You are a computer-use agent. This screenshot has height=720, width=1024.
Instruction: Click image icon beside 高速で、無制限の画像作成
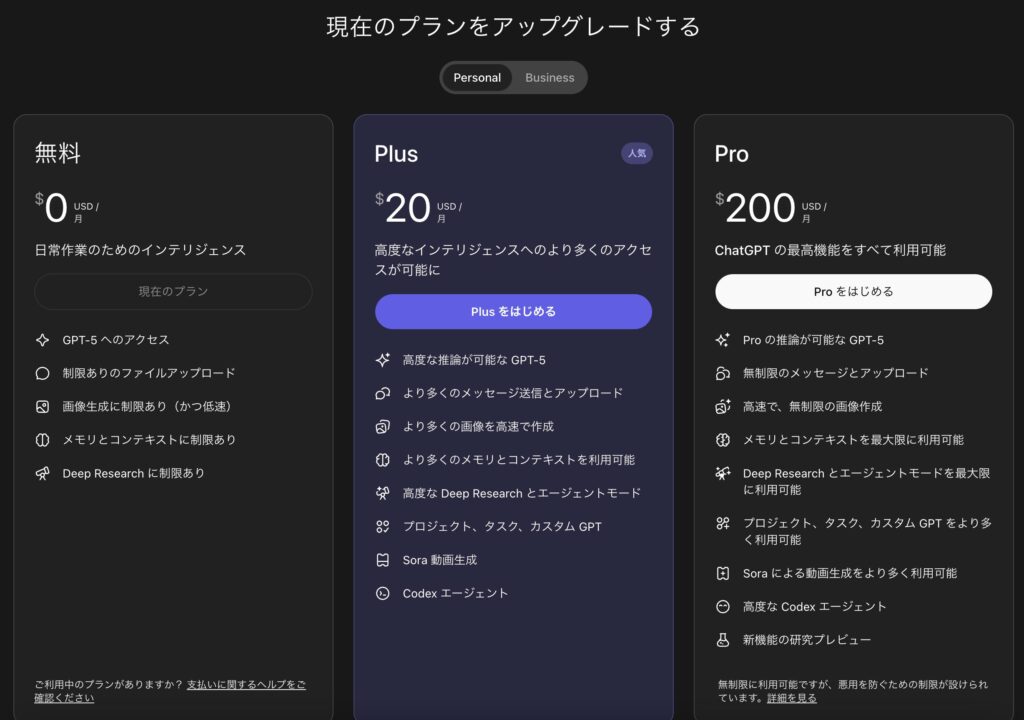point(723,406)
